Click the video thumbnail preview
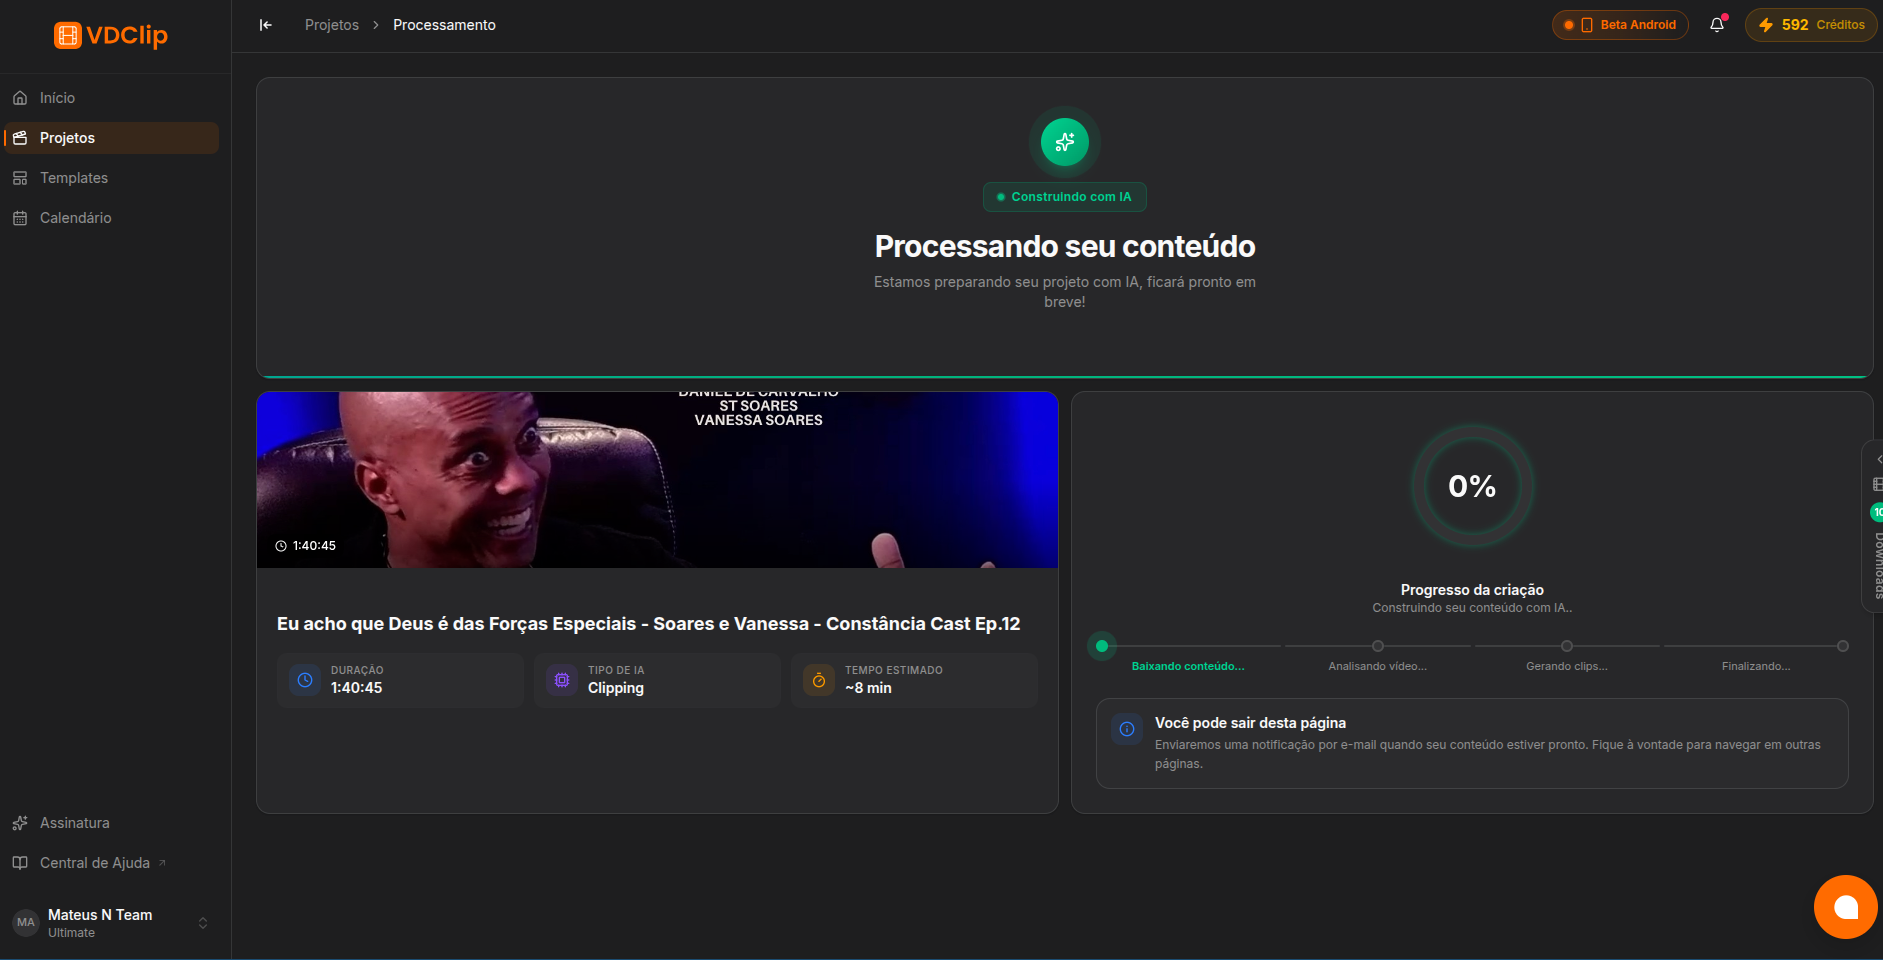The height and width of the screenshot is (960, 1883). tap(657, 480)
